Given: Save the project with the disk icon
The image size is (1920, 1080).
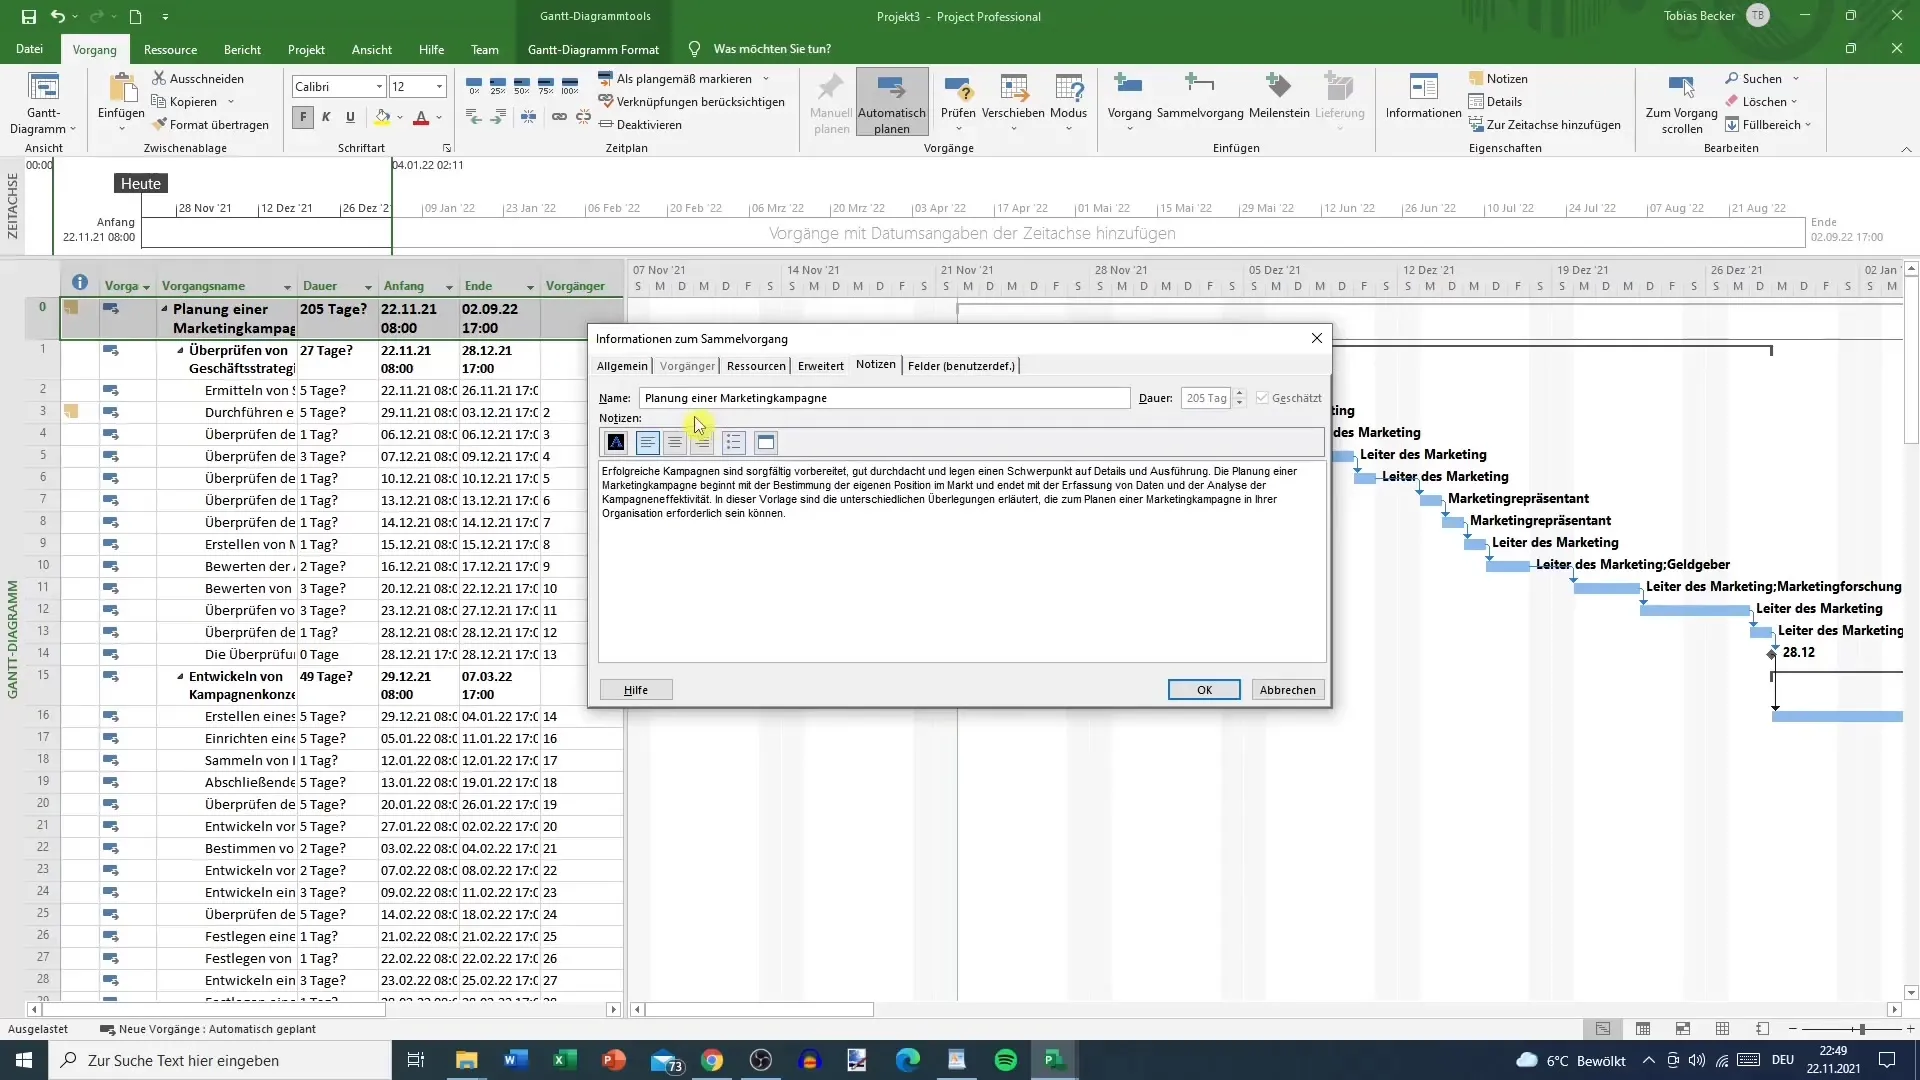Looking at the screenshot, I should pyautogui.click(x=29, y=16).
